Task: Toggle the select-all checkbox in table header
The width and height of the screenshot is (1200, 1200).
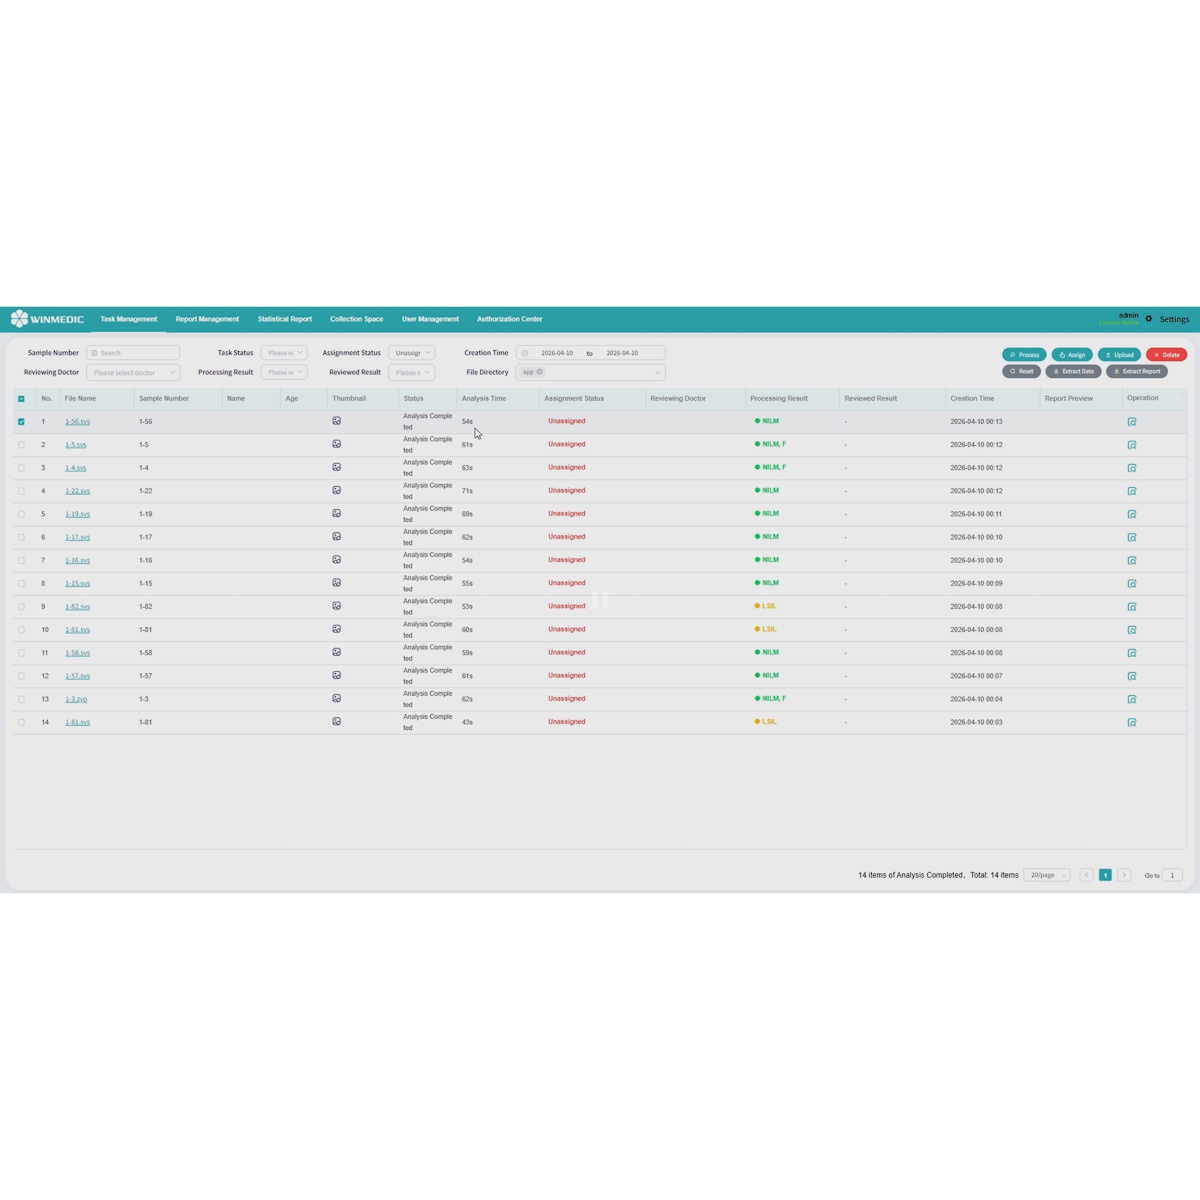Action: [x=21, y=399]
